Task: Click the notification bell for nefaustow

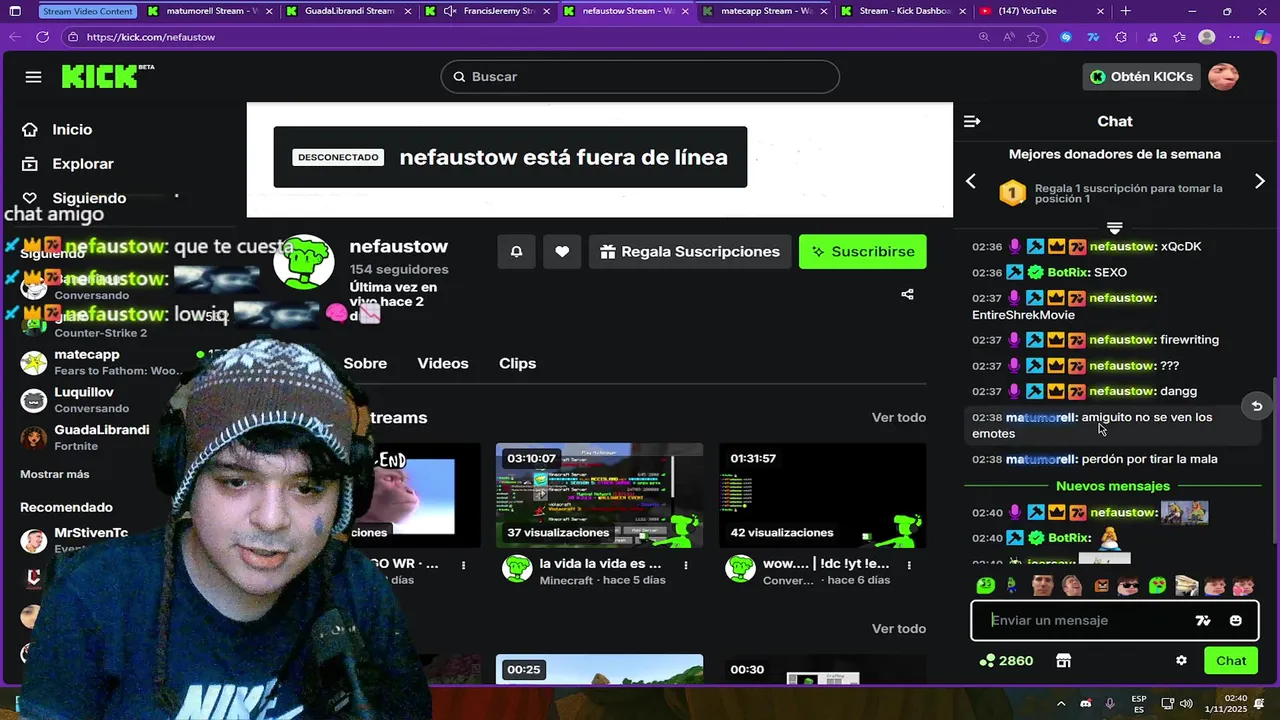Action: click(x=516, y=252)
